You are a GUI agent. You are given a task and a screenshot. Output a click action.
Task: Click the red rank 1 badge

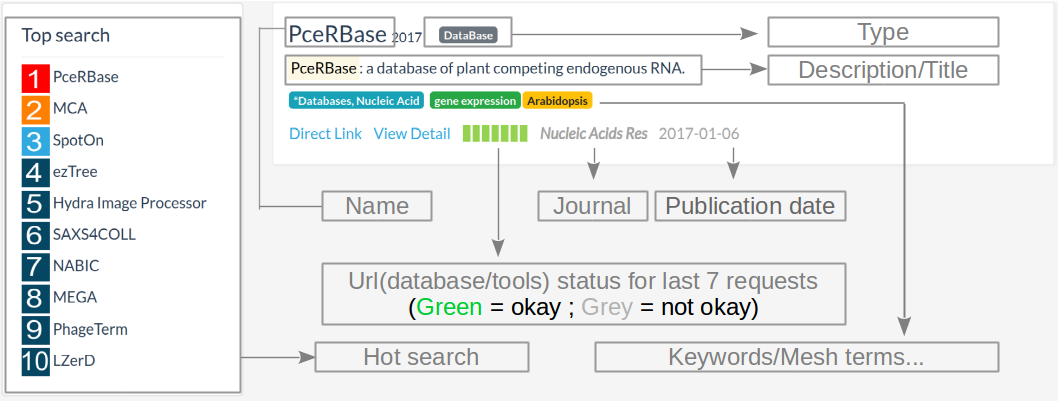(x=35, y=78)
